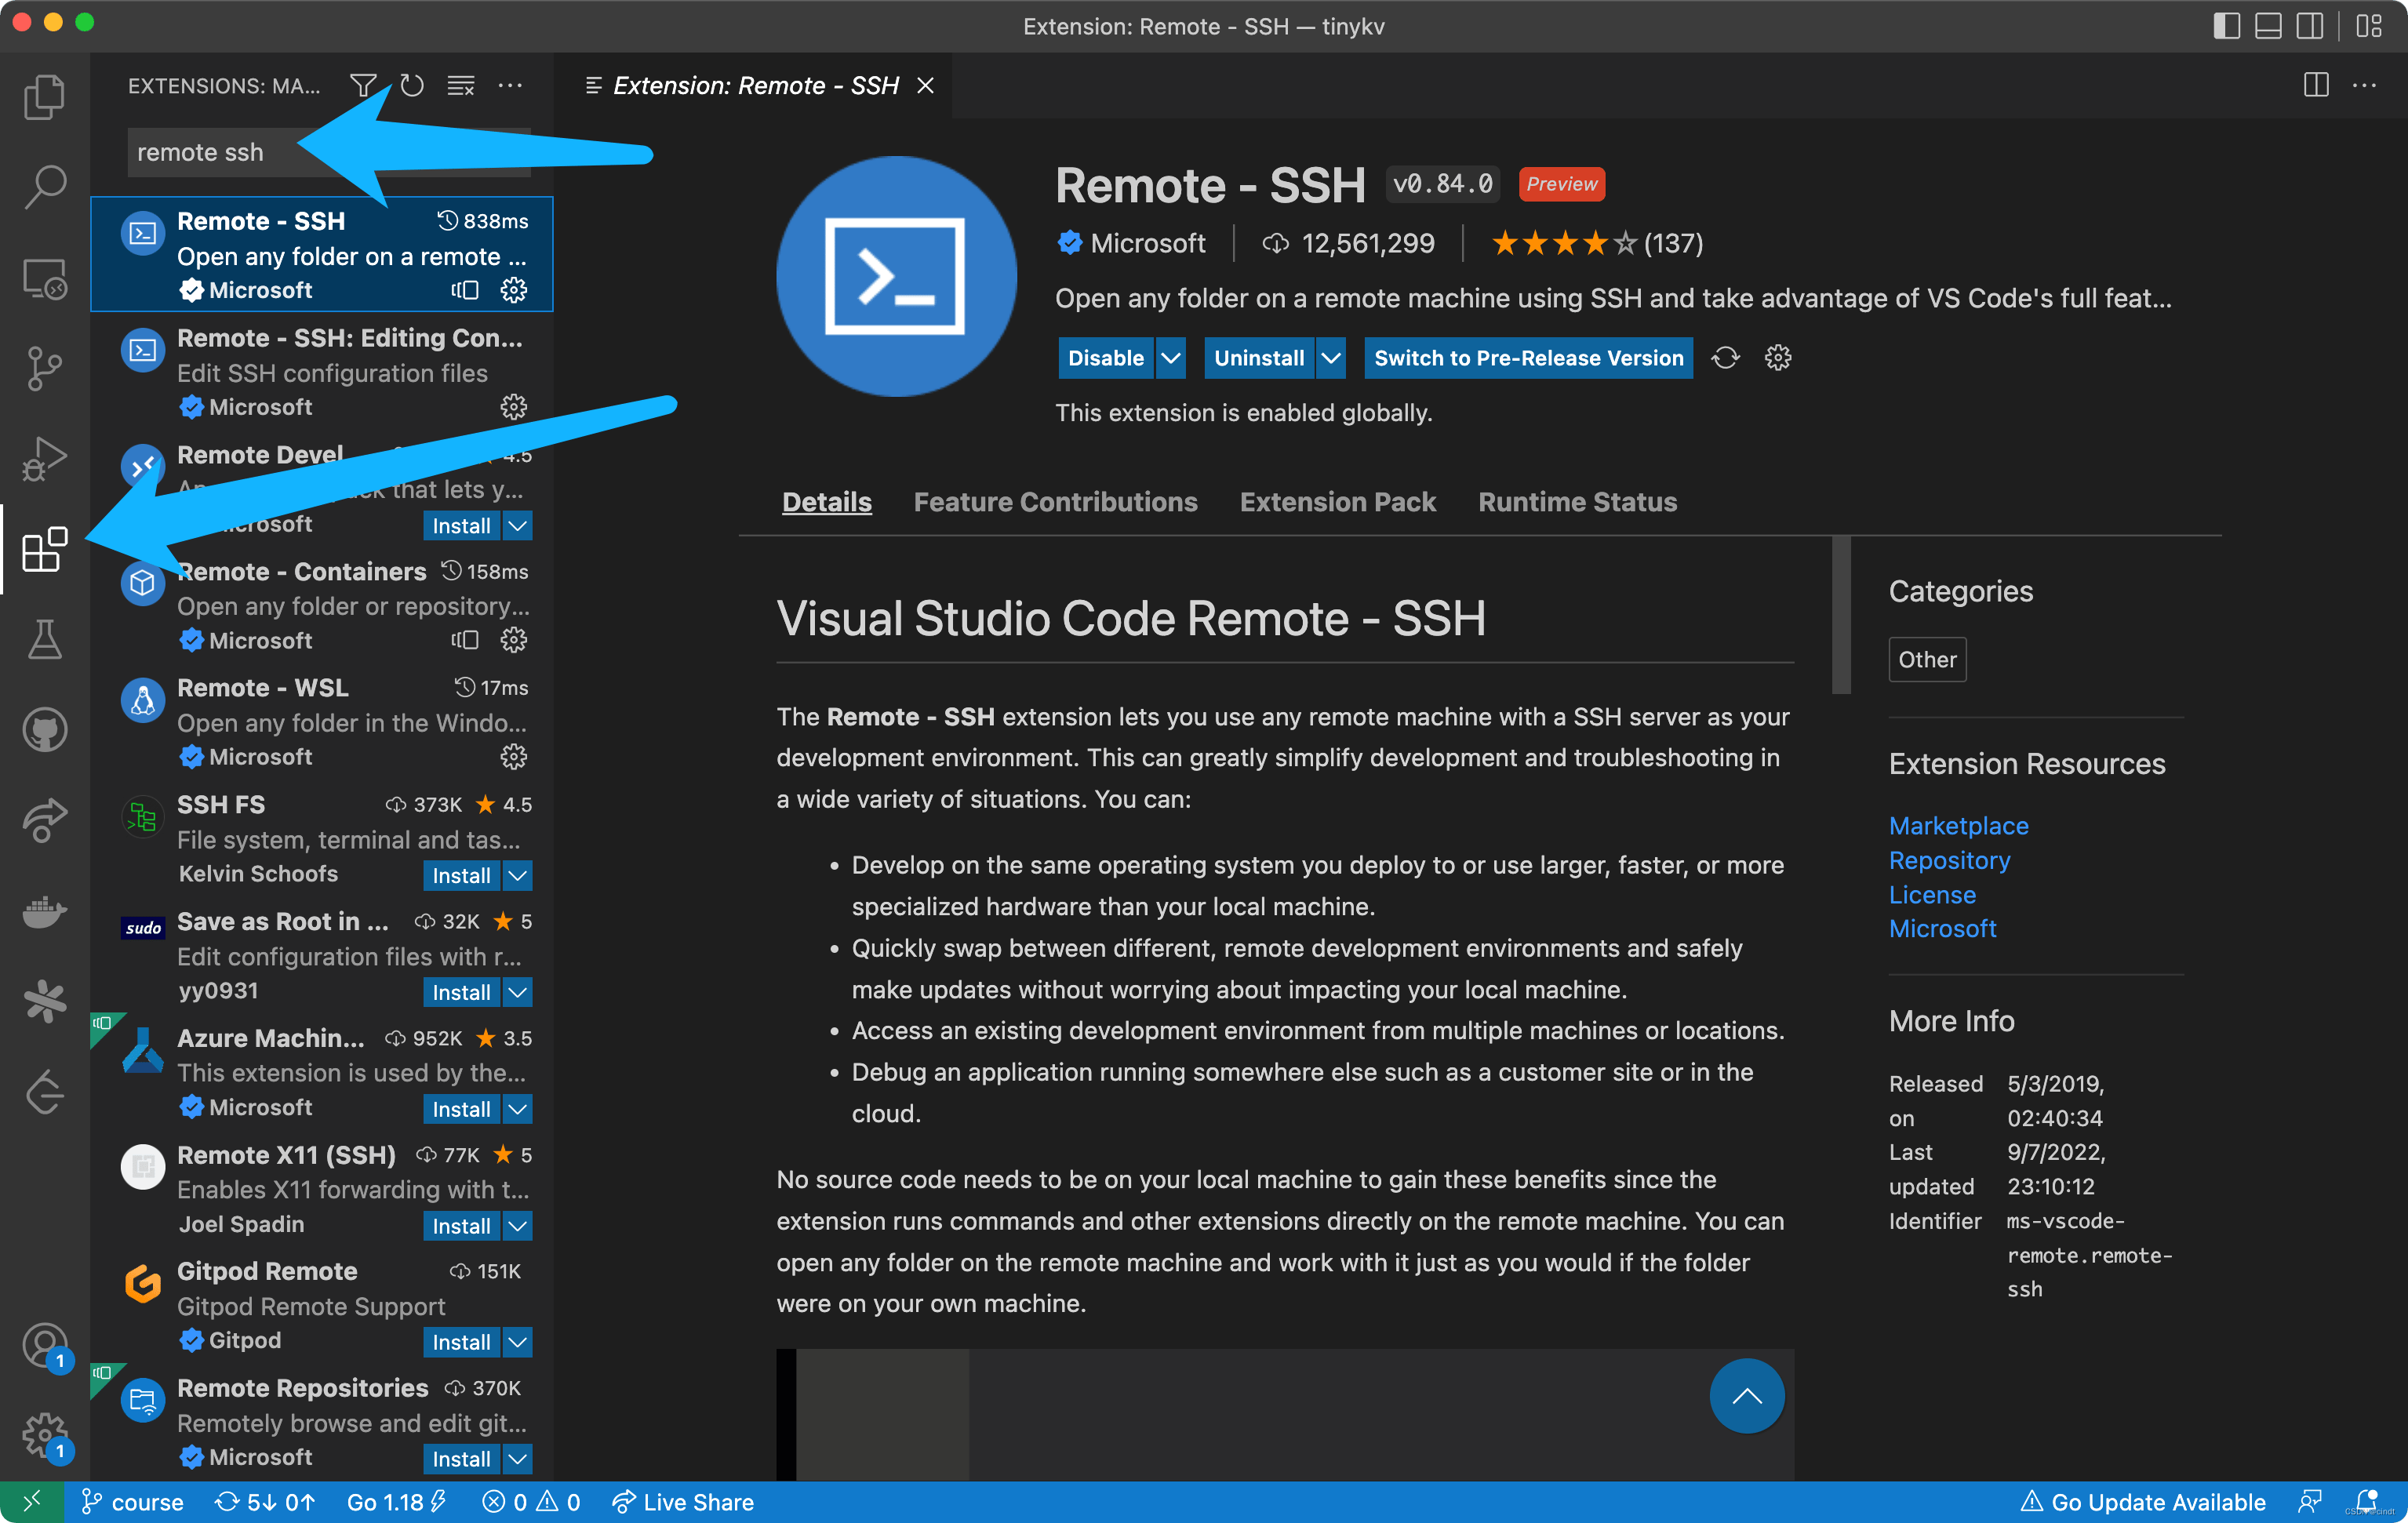Open the Run and Debug view

[44, 459]
